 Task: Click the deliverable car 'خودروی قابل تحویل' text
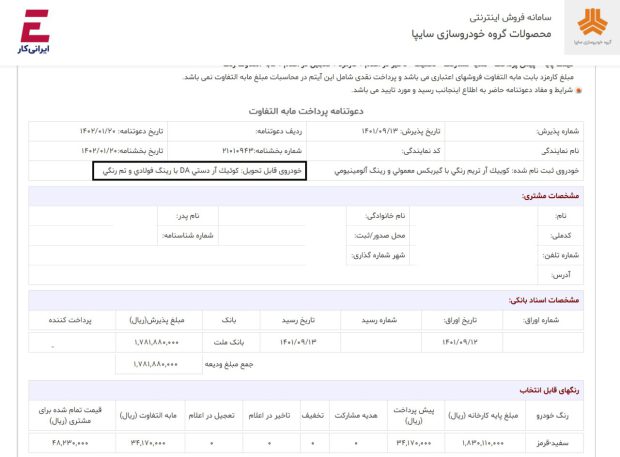coord(202,171)
